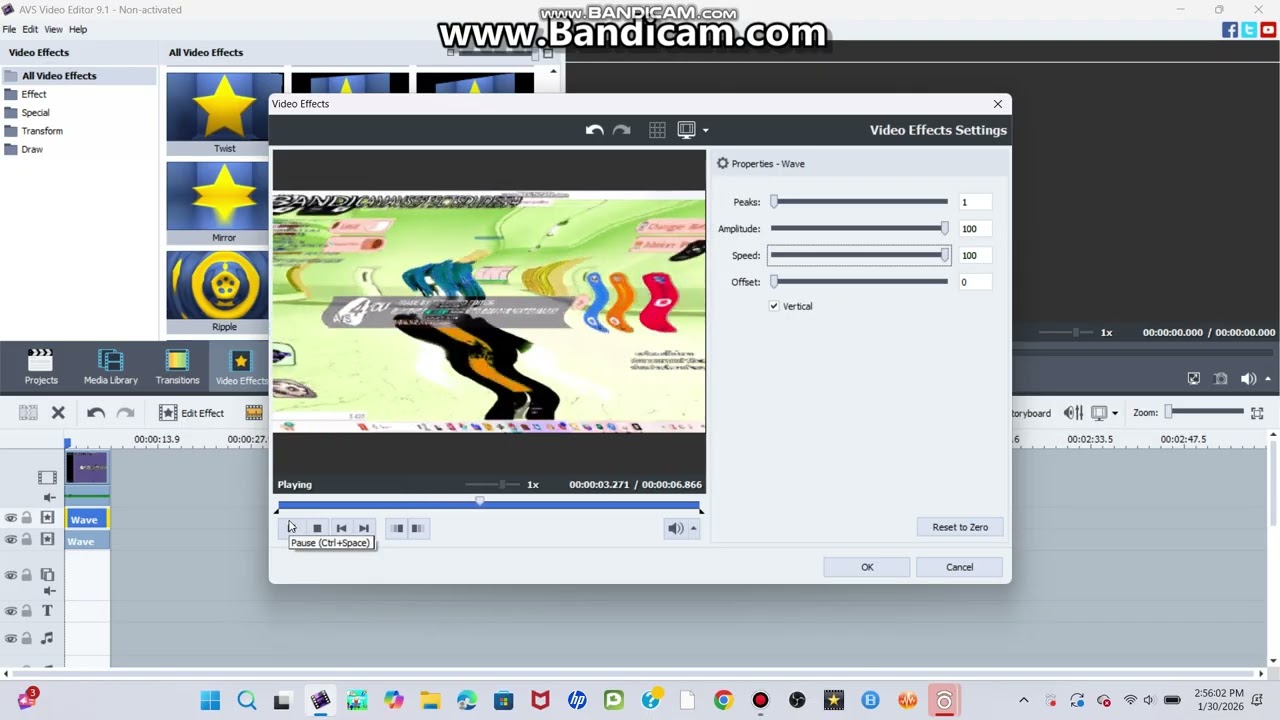
Task: Pause the effect preview playback
Action: (x=291, y=528)
